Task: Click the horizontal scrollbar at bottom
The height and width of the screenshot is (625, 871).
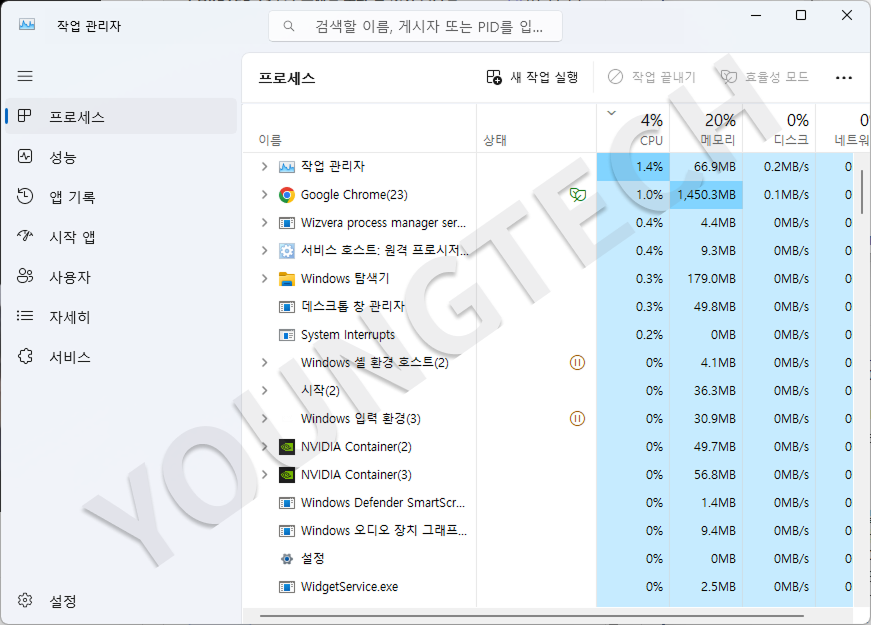Action: click(x=532, y=616)
